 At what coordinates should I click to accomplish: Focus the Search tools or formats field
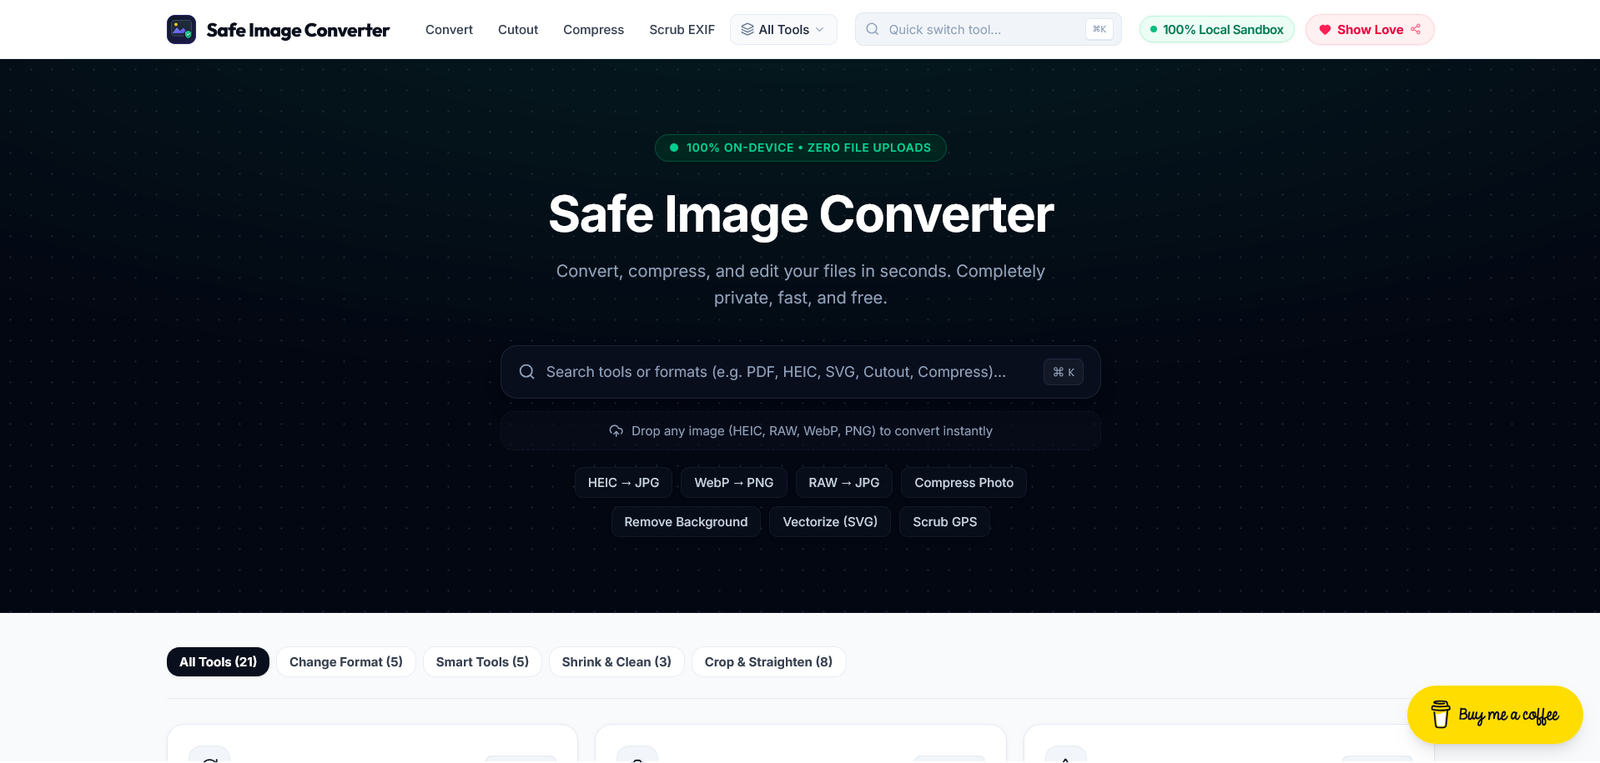tap(800, 372)
